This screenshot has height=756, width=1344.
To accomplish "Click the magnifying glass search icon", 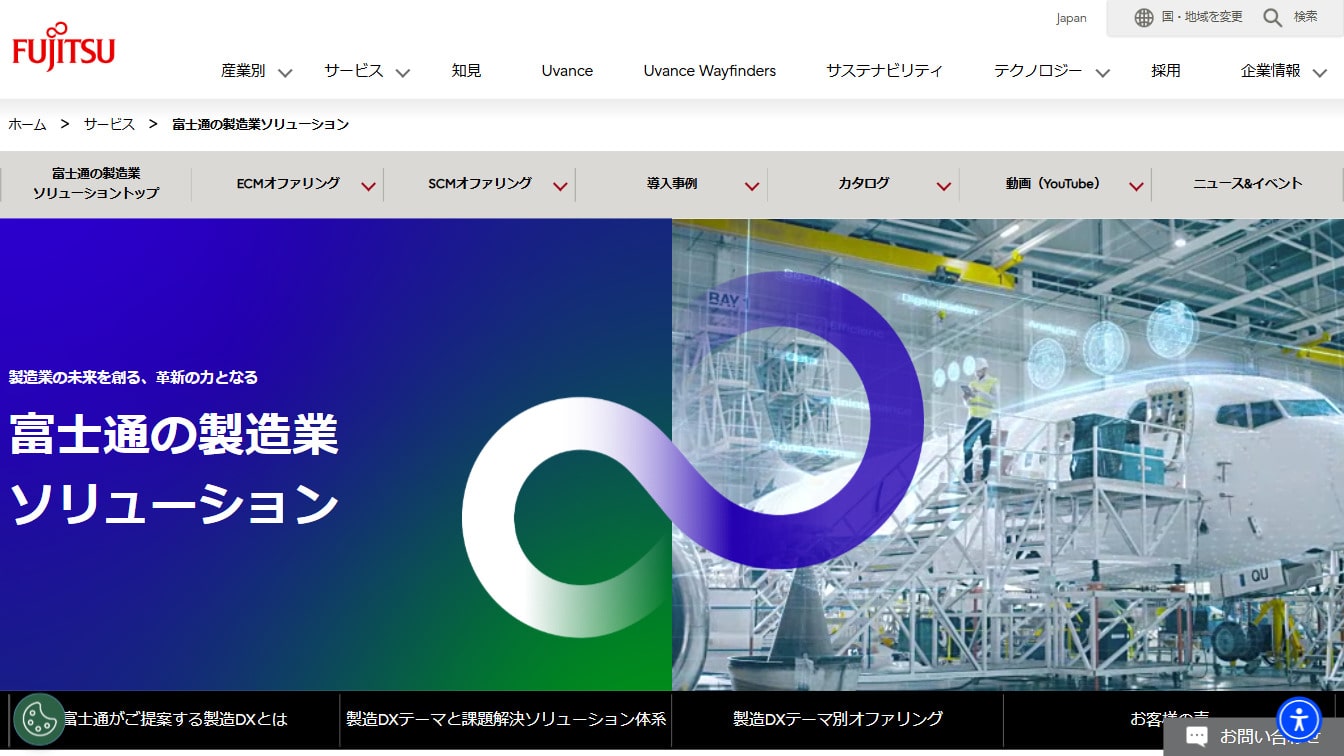I will pos(1272,17).
